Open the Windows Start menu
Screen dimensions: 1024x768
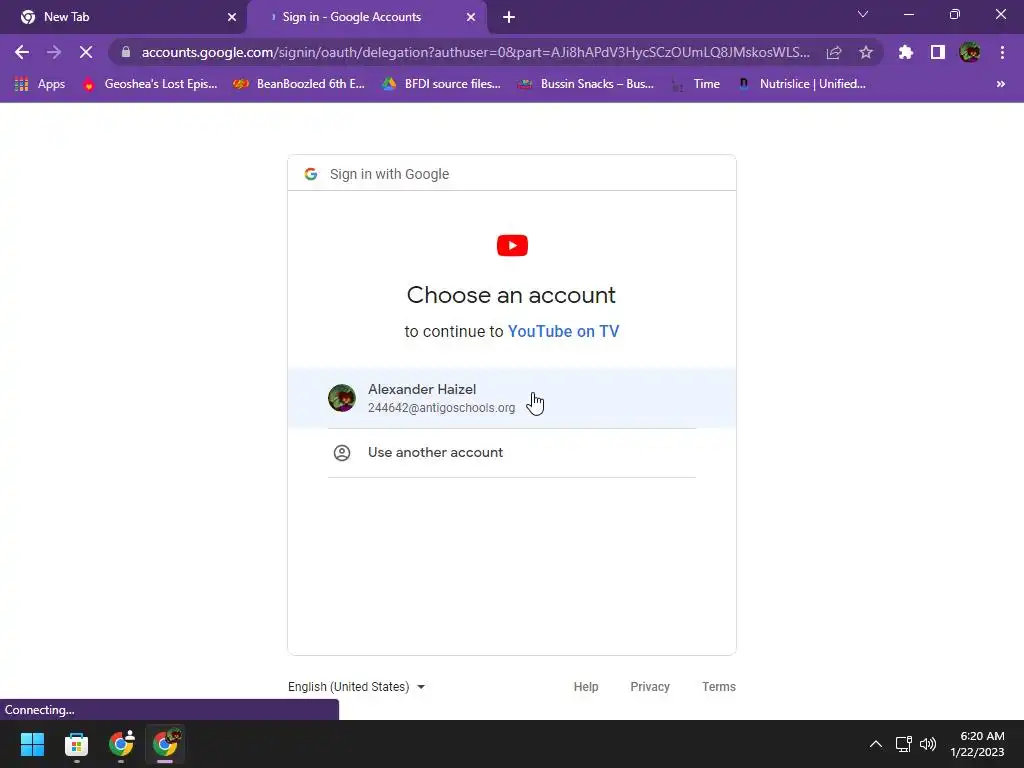(32, 744)
